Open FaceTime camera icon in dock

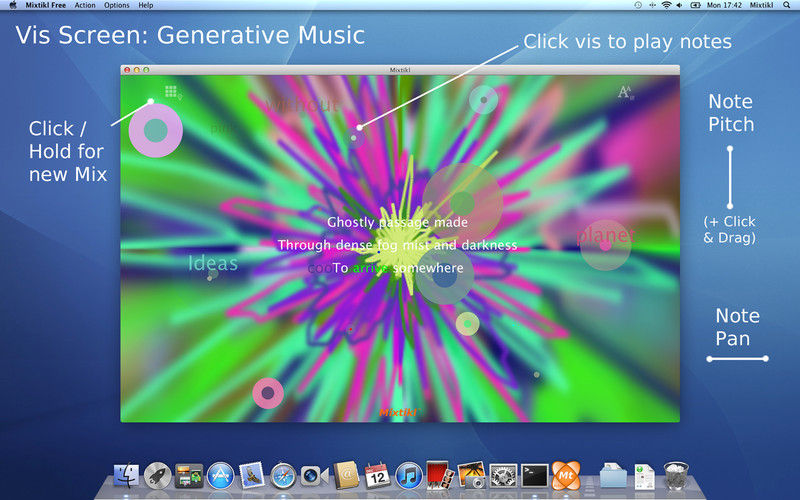point(314,476)
